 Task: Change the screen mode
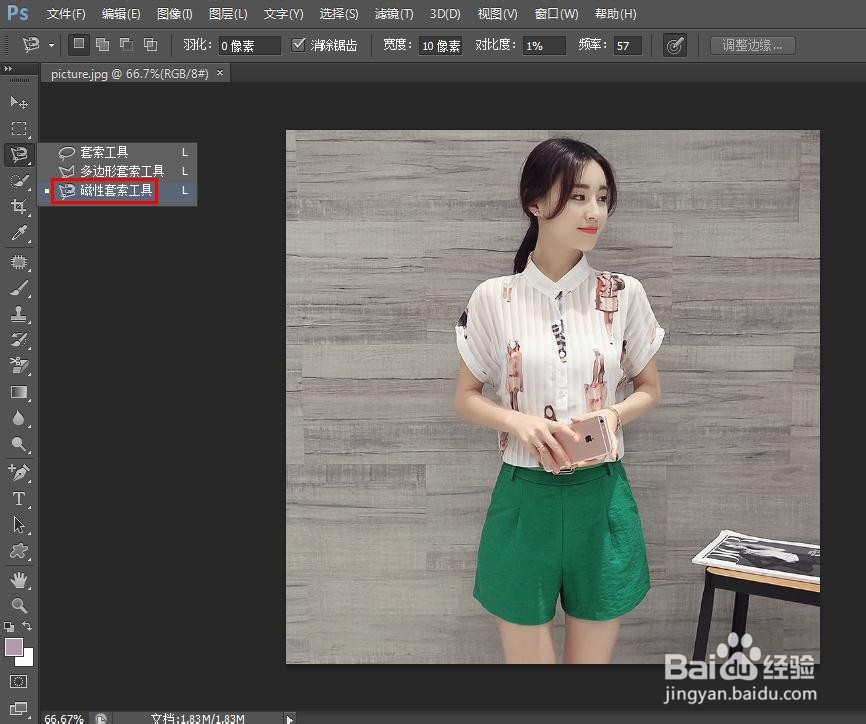18,708
